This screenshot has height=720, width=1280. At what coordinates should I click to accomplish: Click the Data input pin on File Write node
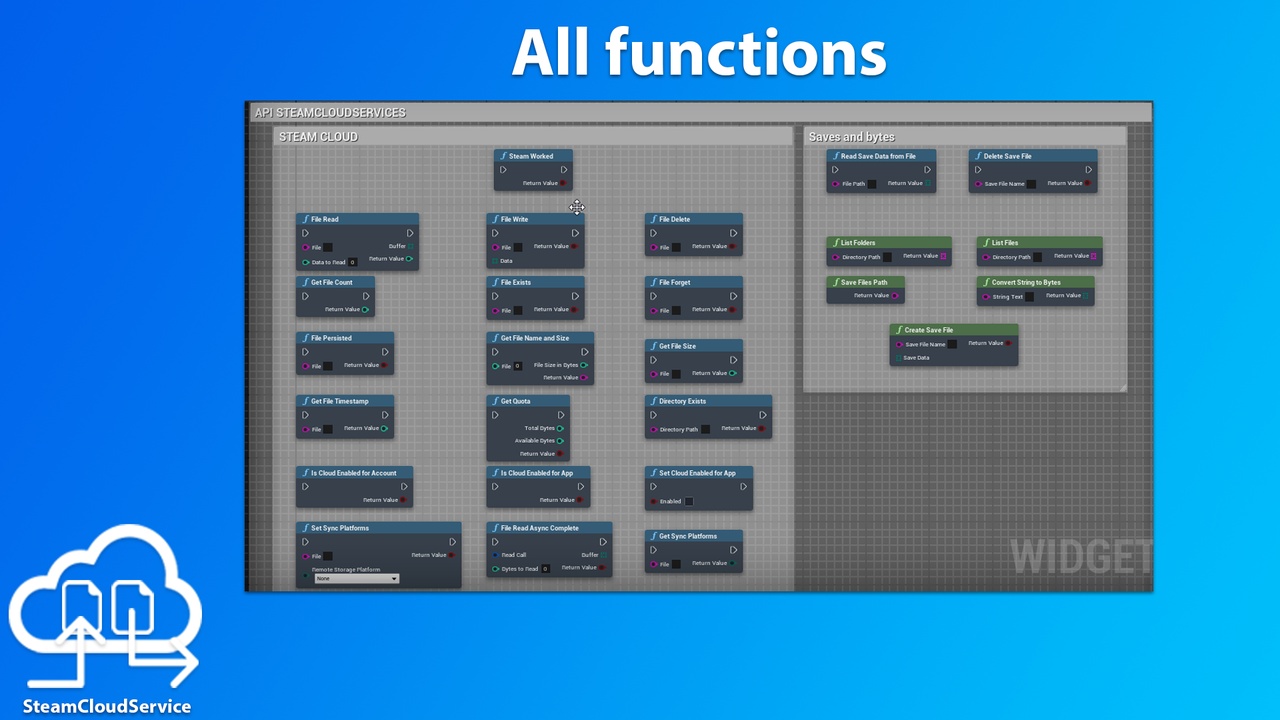(495, 261)
